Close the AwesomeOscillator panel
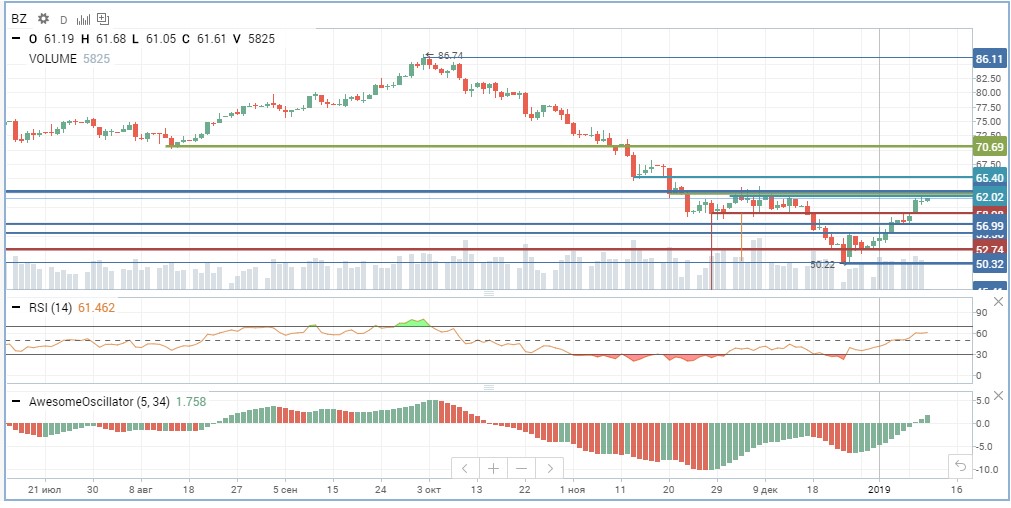 tap(998, 395)
